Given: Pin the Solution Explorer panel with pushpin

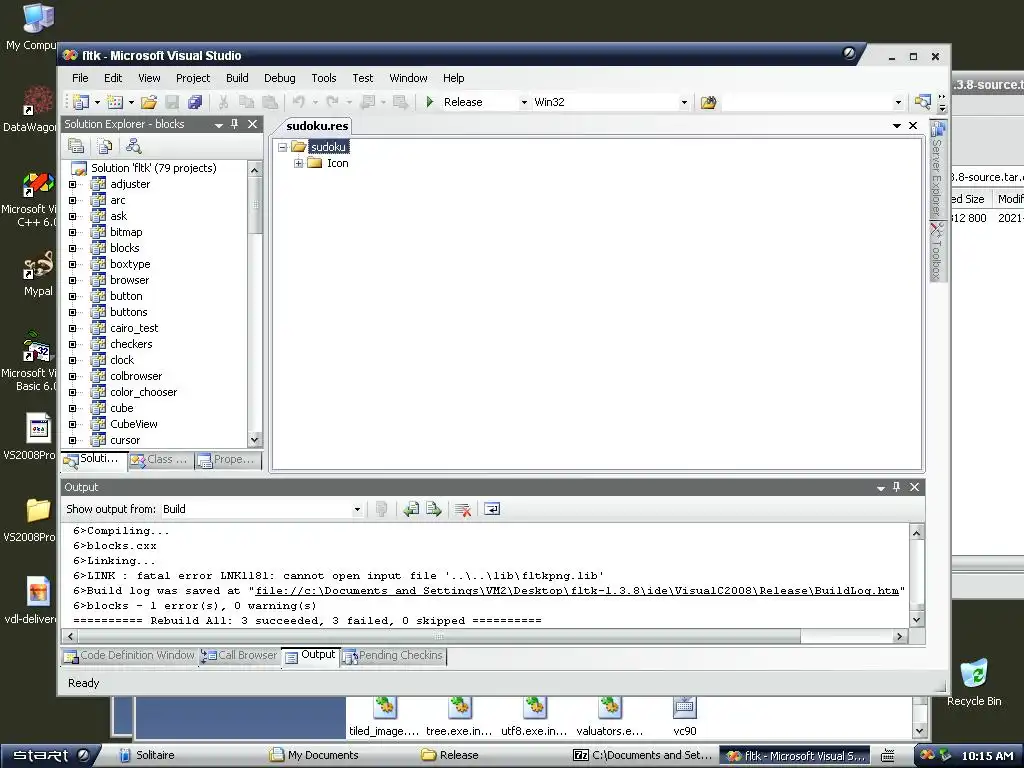Looking at the screenshot, I should [x=235, y=124].
